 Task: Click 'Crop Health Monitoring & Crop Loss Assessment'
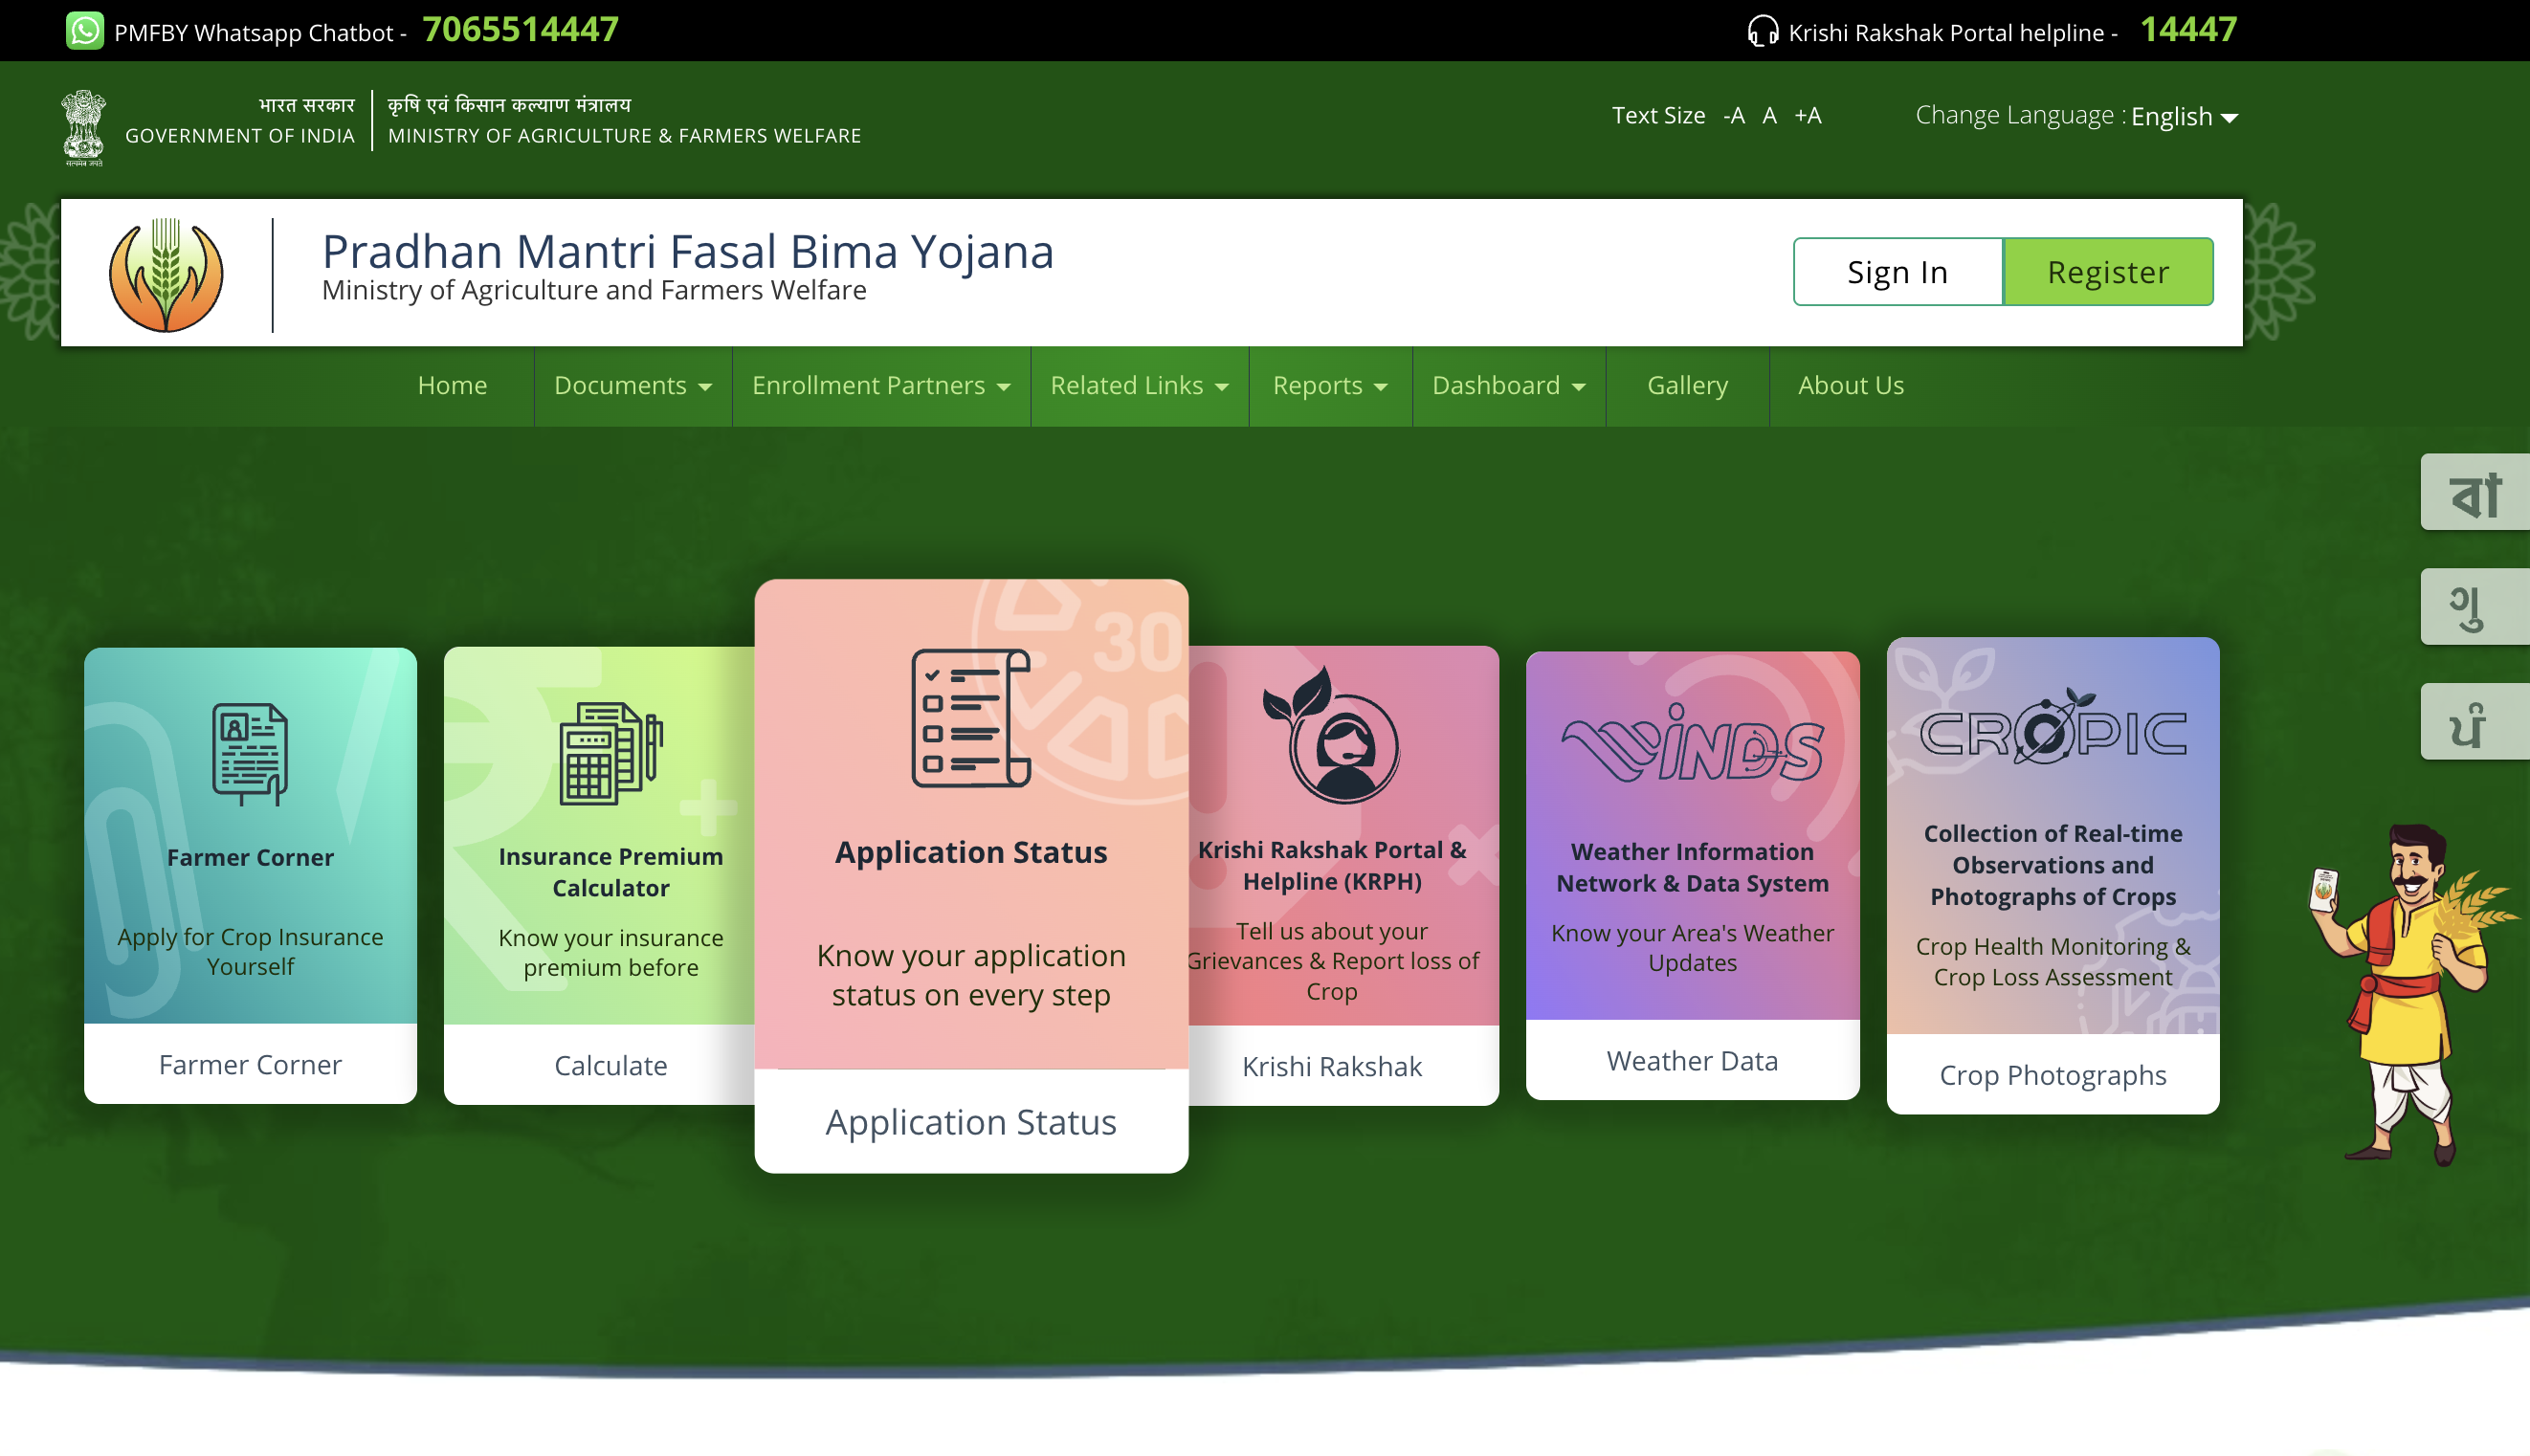pyautogui.click(x=2053, y=962)
